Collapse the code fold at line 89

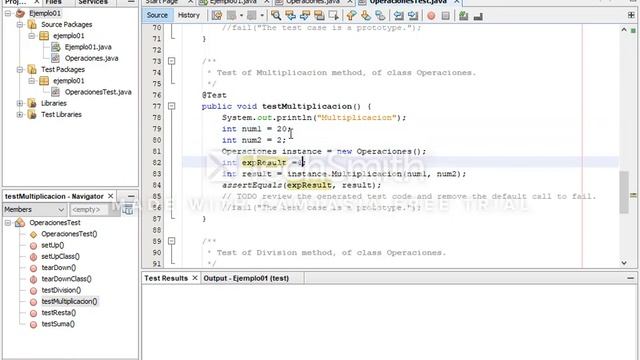tap(171, 241)
